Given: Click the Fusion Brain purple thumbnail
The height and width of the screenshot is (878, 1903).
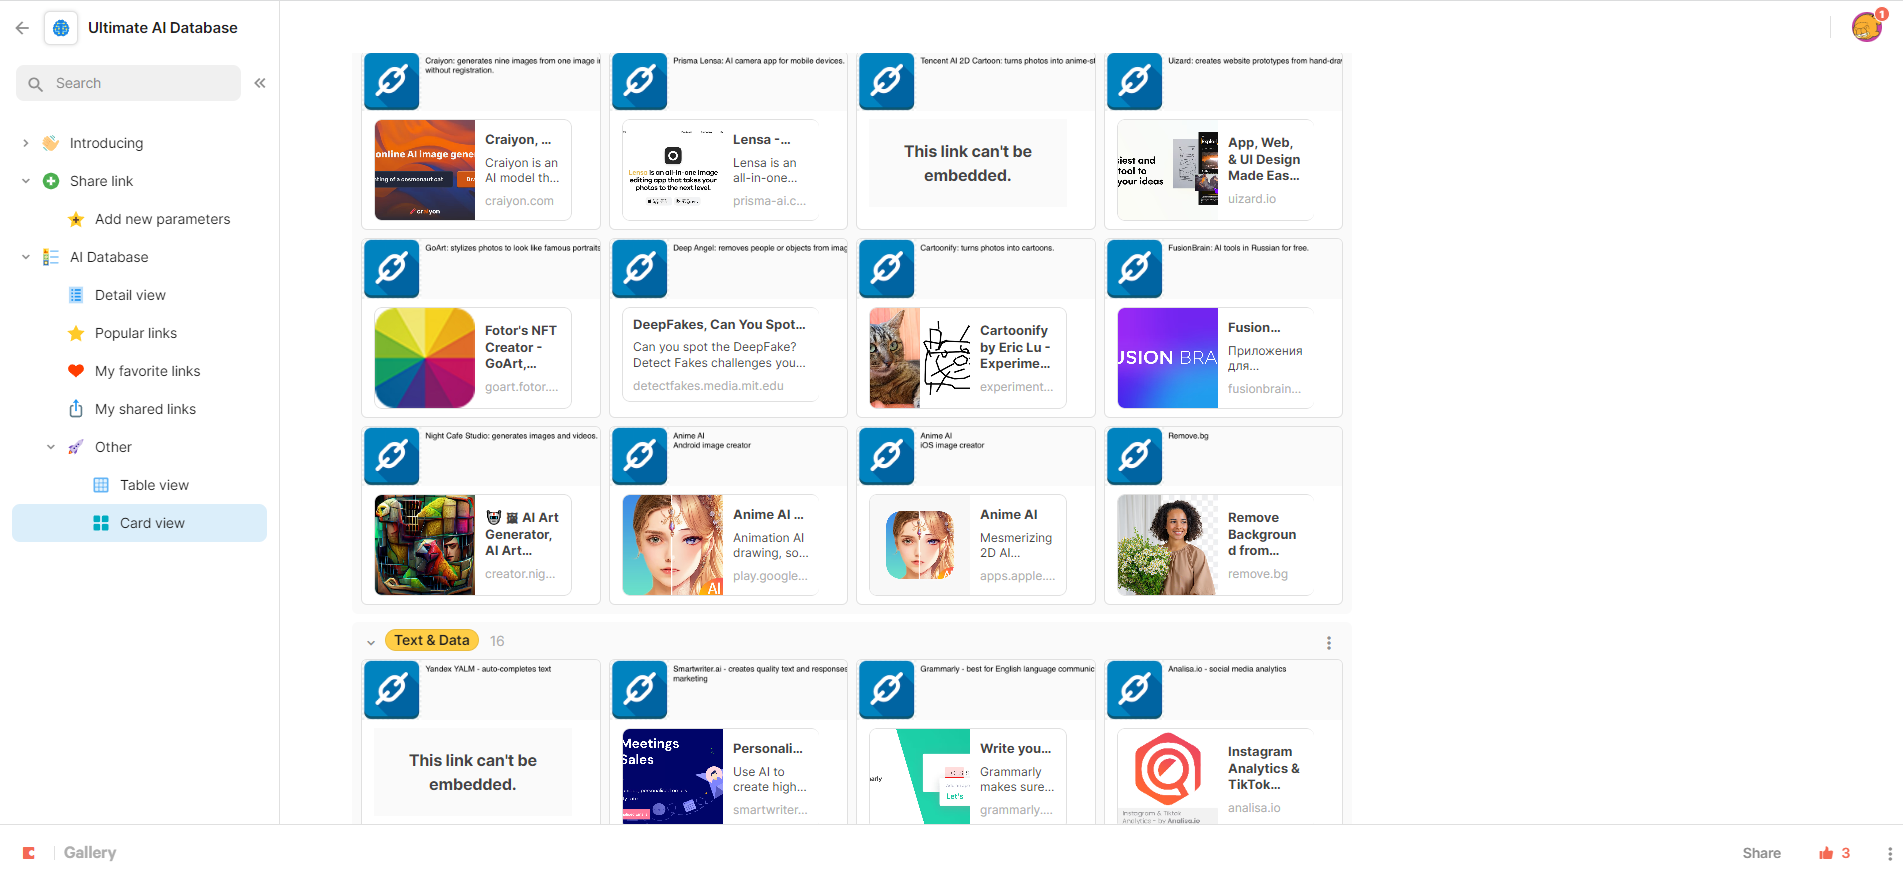Looking at the screenshot, I should [x=1168, y=358].
